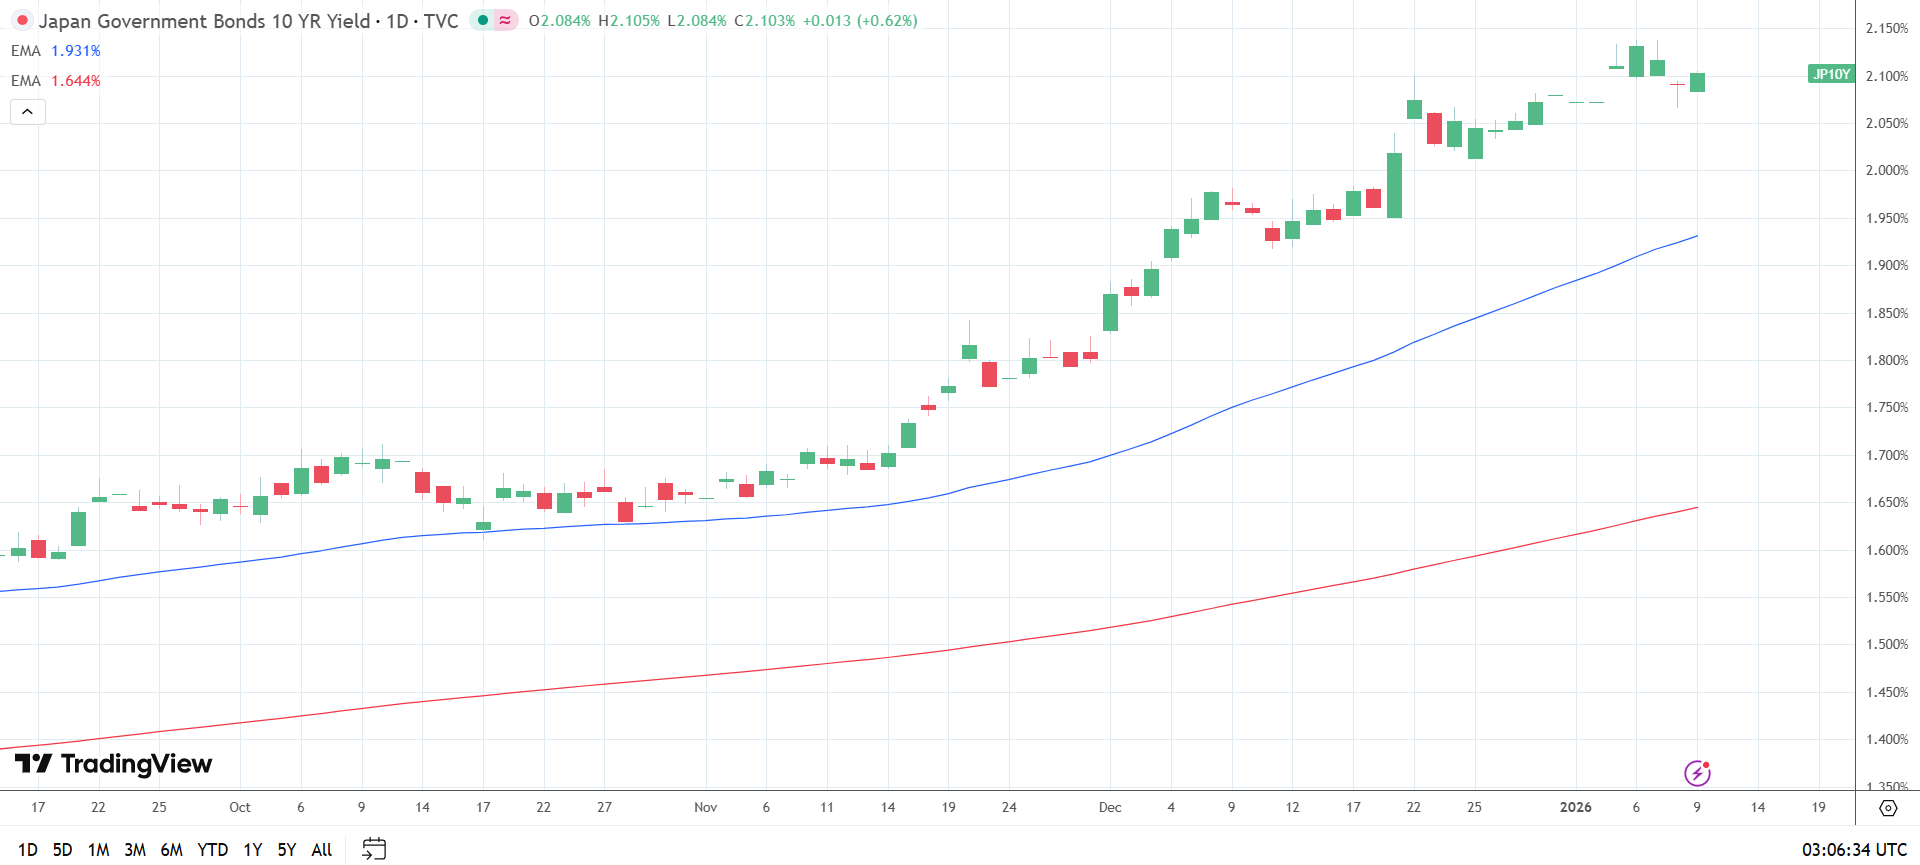Screen dimensions: 1920x865
Task: Click the tall green candle before Dec 22
Action: [x=1394, y=185]
